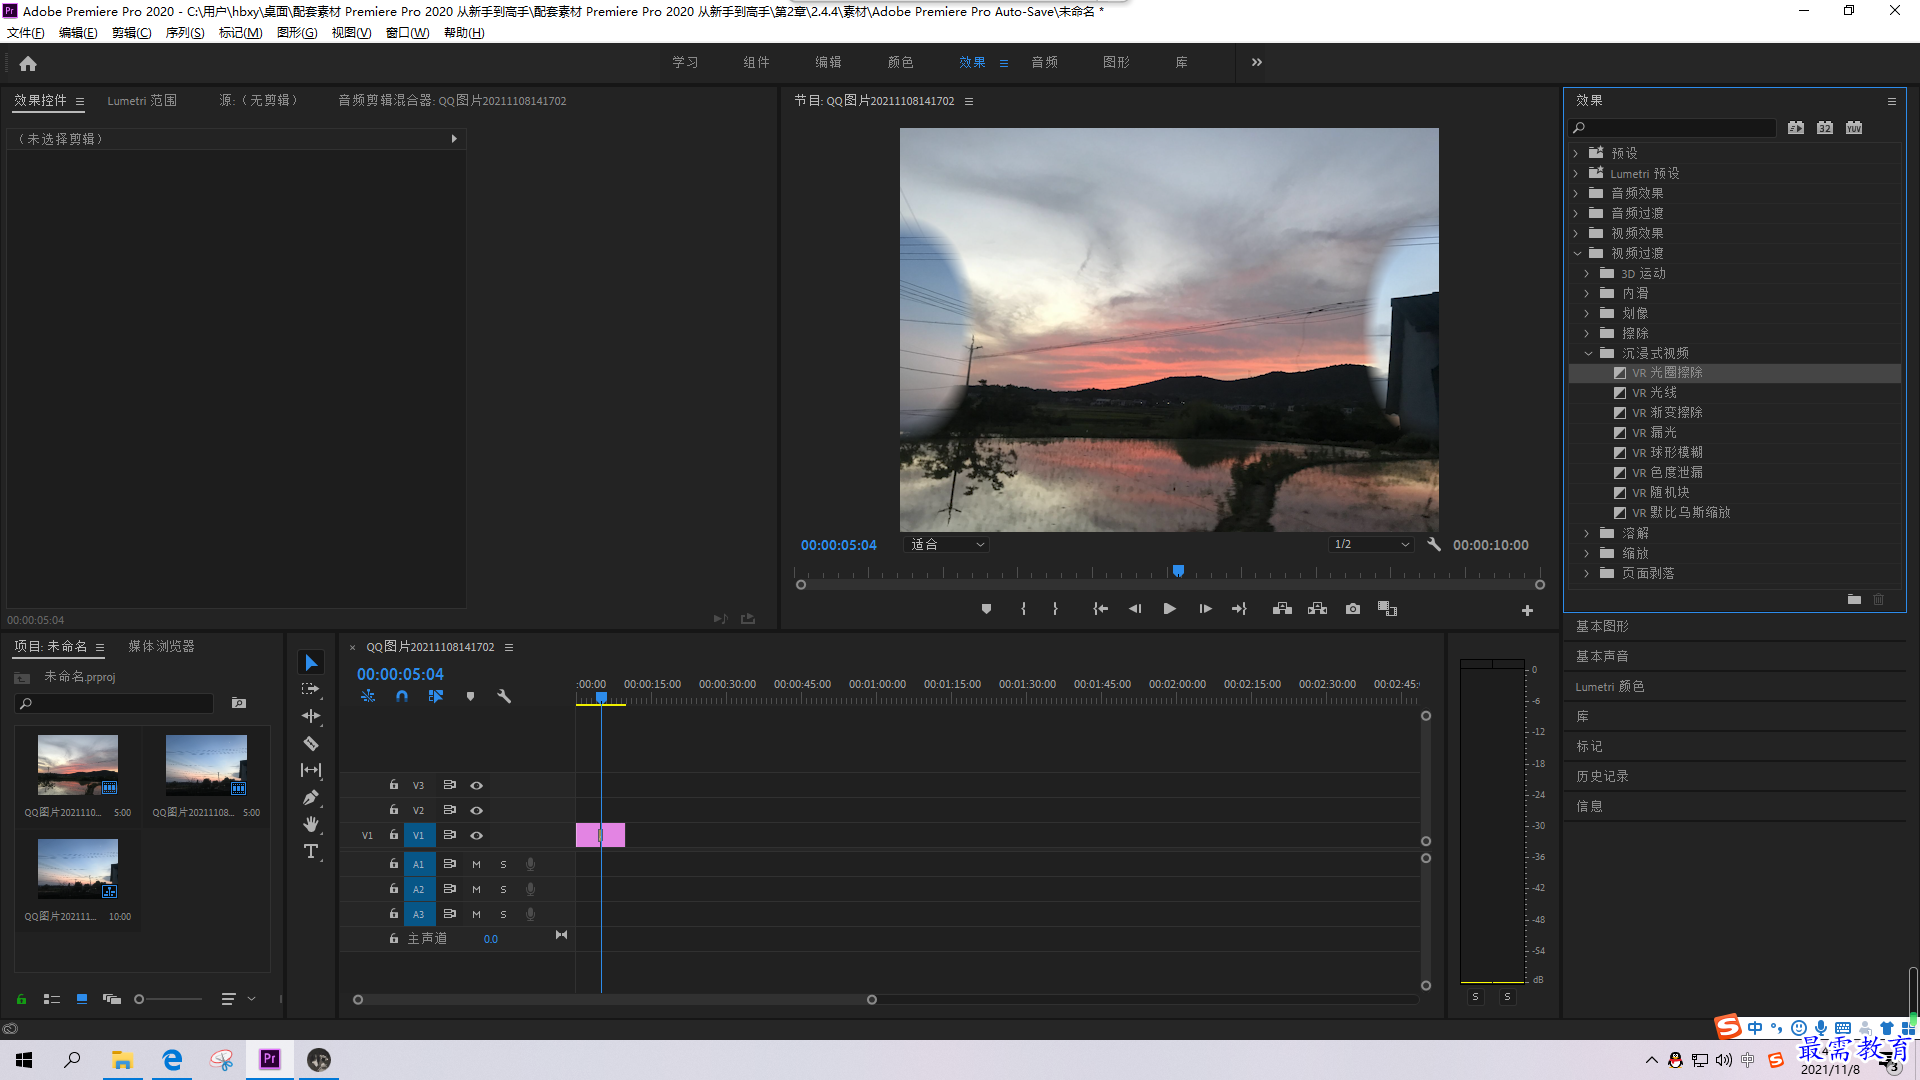Open the zoom level dropdown showing 适合
The width and height of the screenshot is (1920, 1080).
[x=947, y=545]
